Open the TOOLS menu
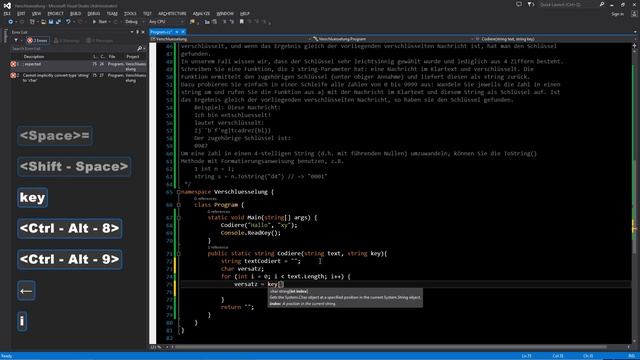 pyautogui.click(x=130, y=13)
